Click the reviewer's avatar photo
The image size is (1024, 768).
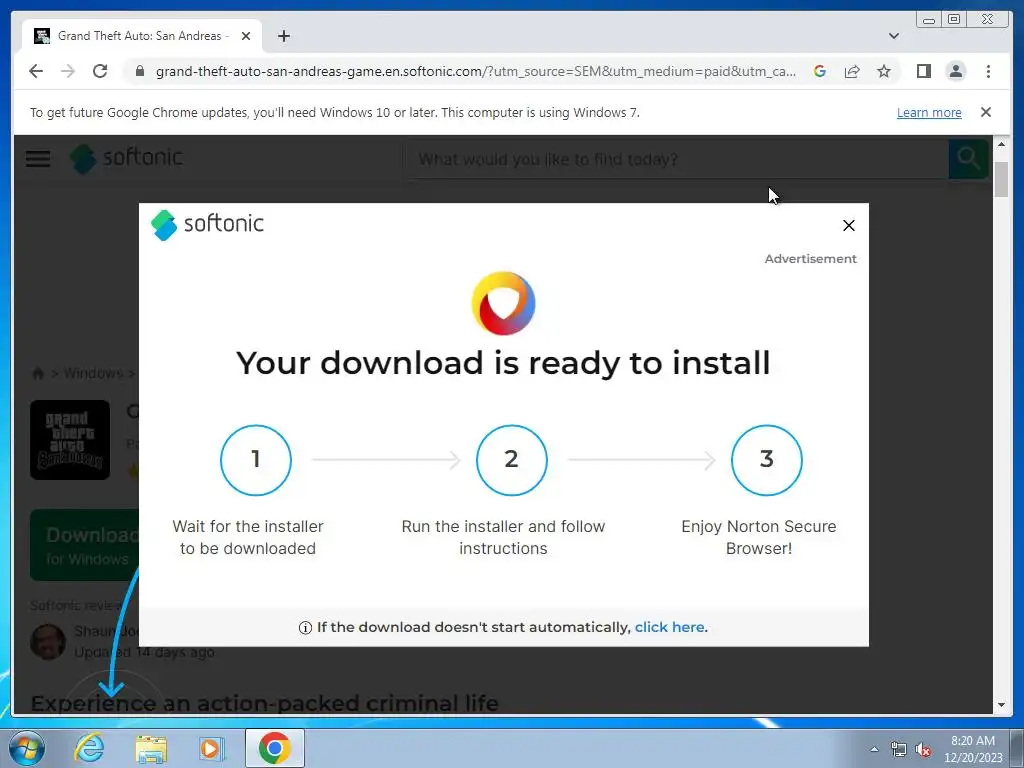coord(48,641)
